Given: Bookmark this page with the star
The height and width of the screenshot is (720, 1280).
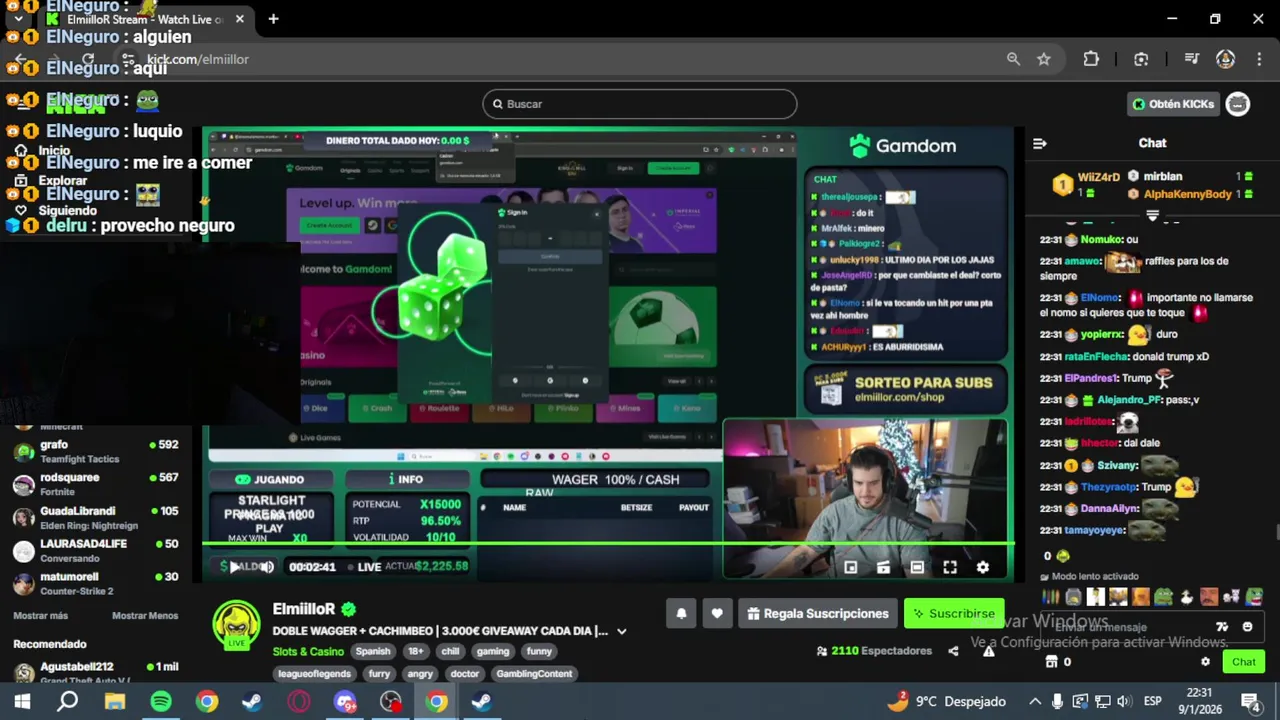Looking at the screenshot, I should point(1044,59).
